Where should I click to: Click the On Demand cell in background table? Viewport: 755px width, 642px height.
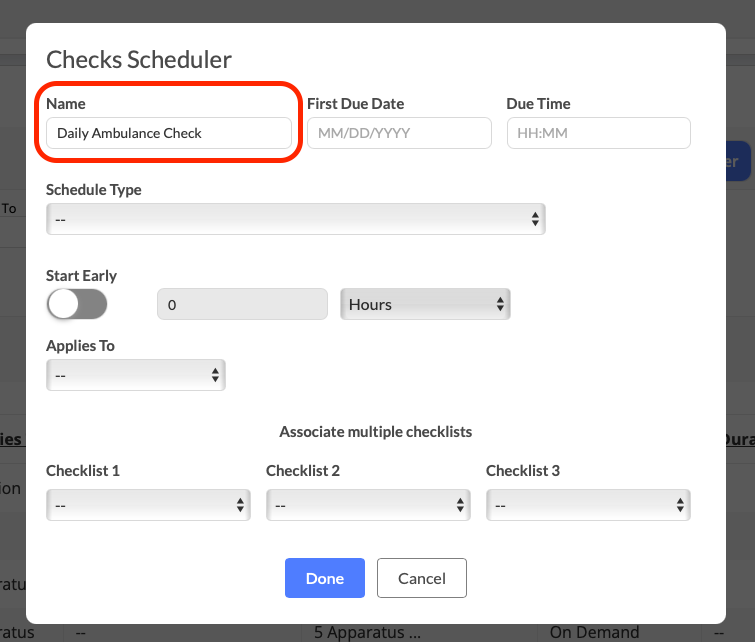(x=594, y=632)
